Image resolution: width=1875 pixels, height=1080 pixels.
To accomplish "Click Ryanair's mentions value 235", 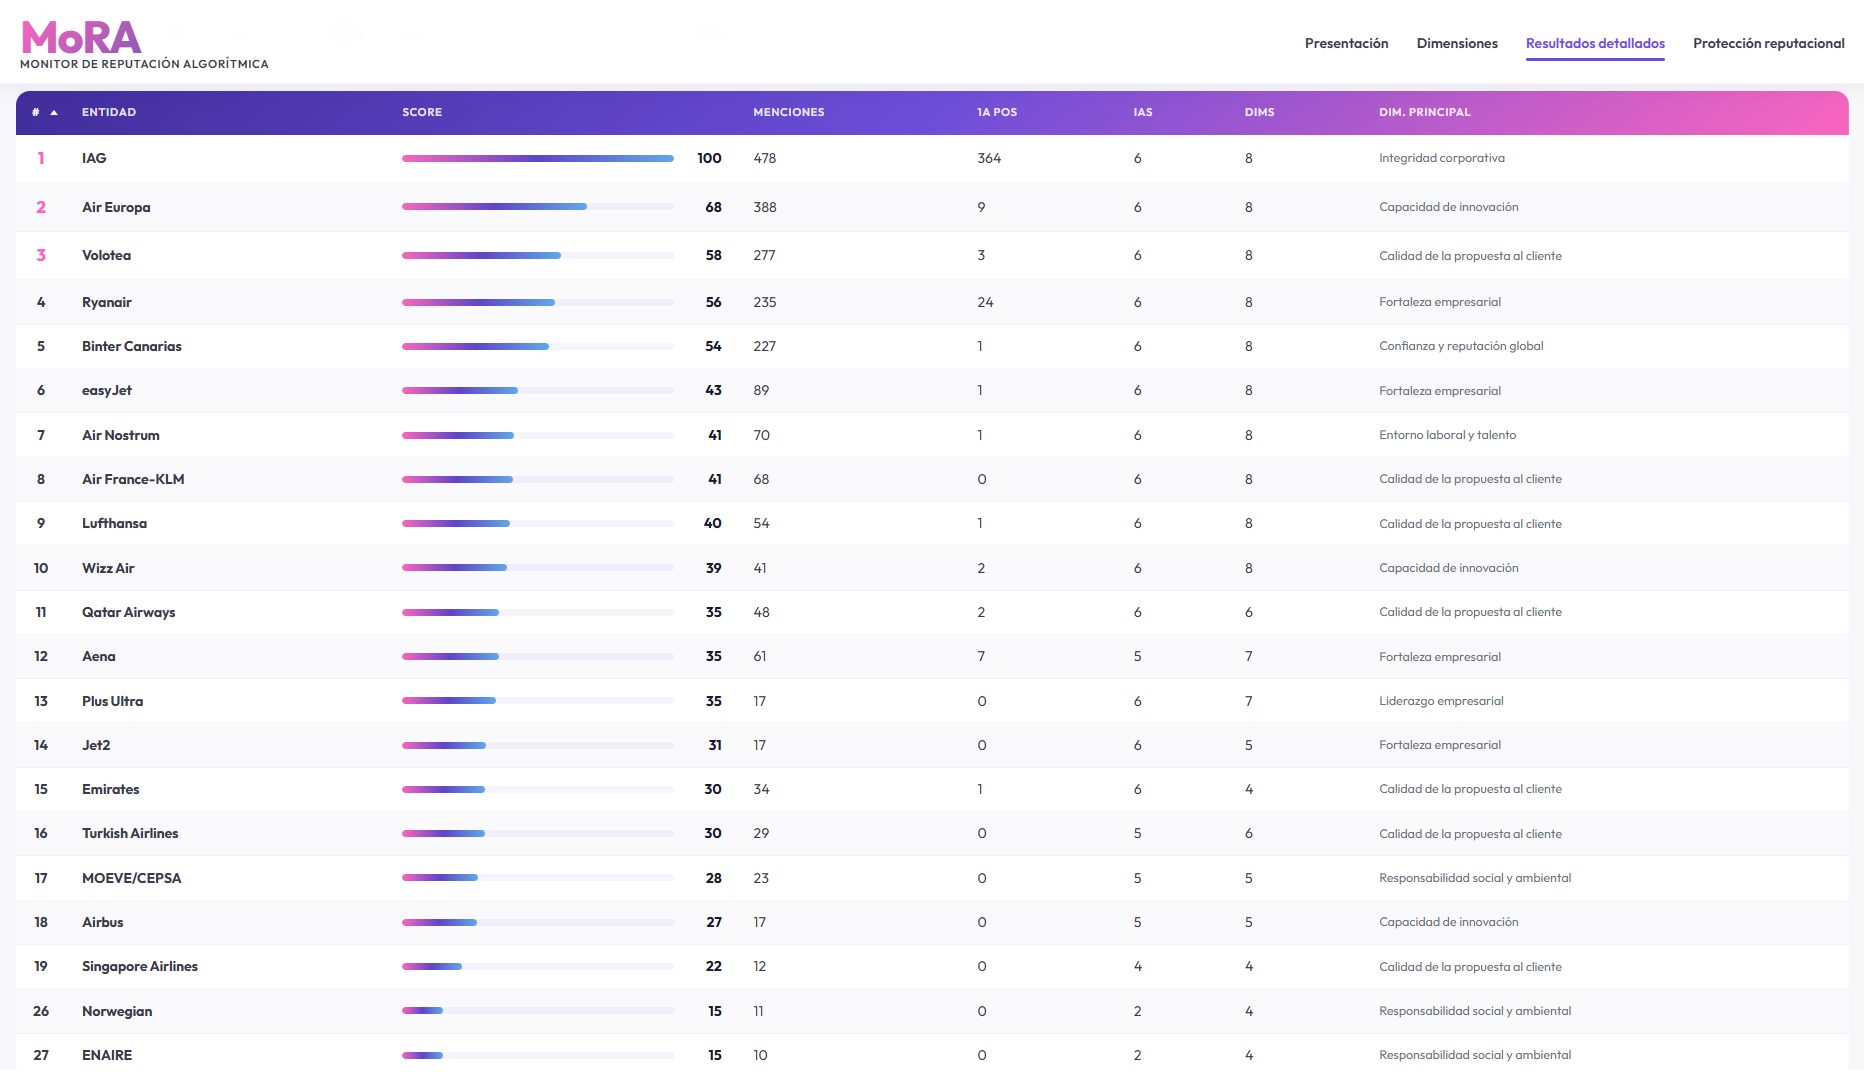I will point(765,303).
